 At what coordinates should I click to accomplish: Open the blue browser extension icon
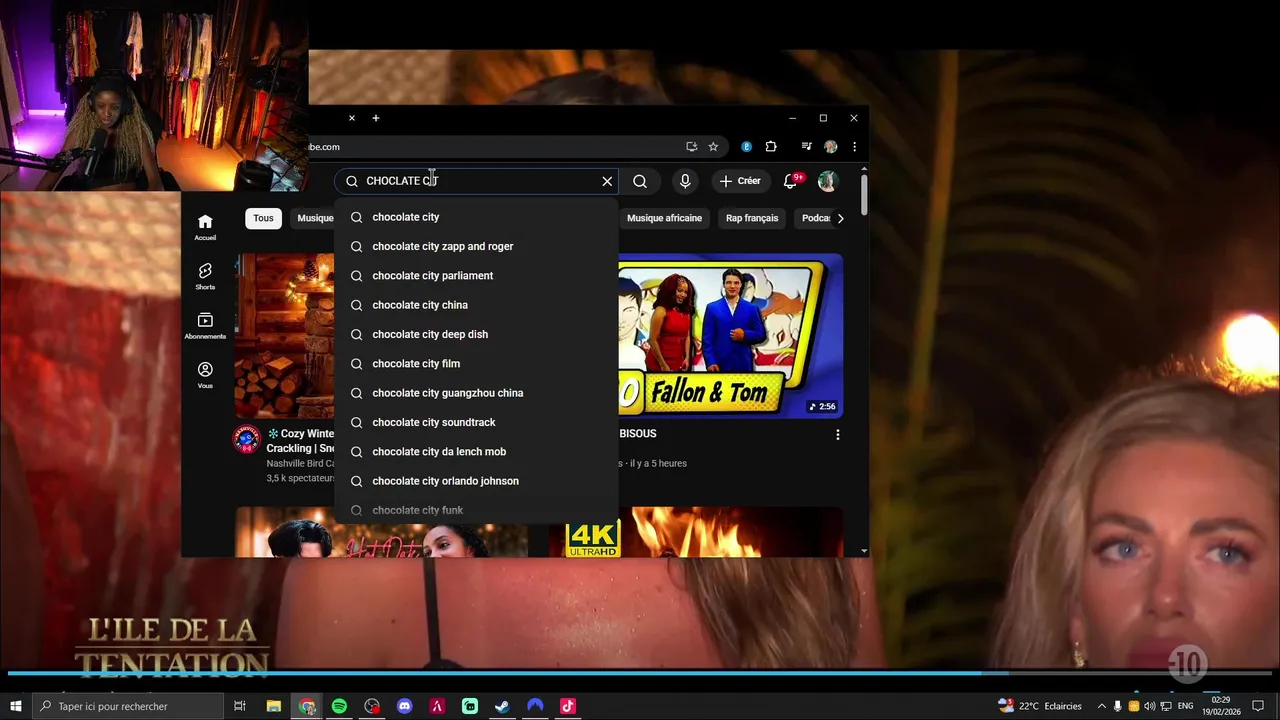[746, 147]
